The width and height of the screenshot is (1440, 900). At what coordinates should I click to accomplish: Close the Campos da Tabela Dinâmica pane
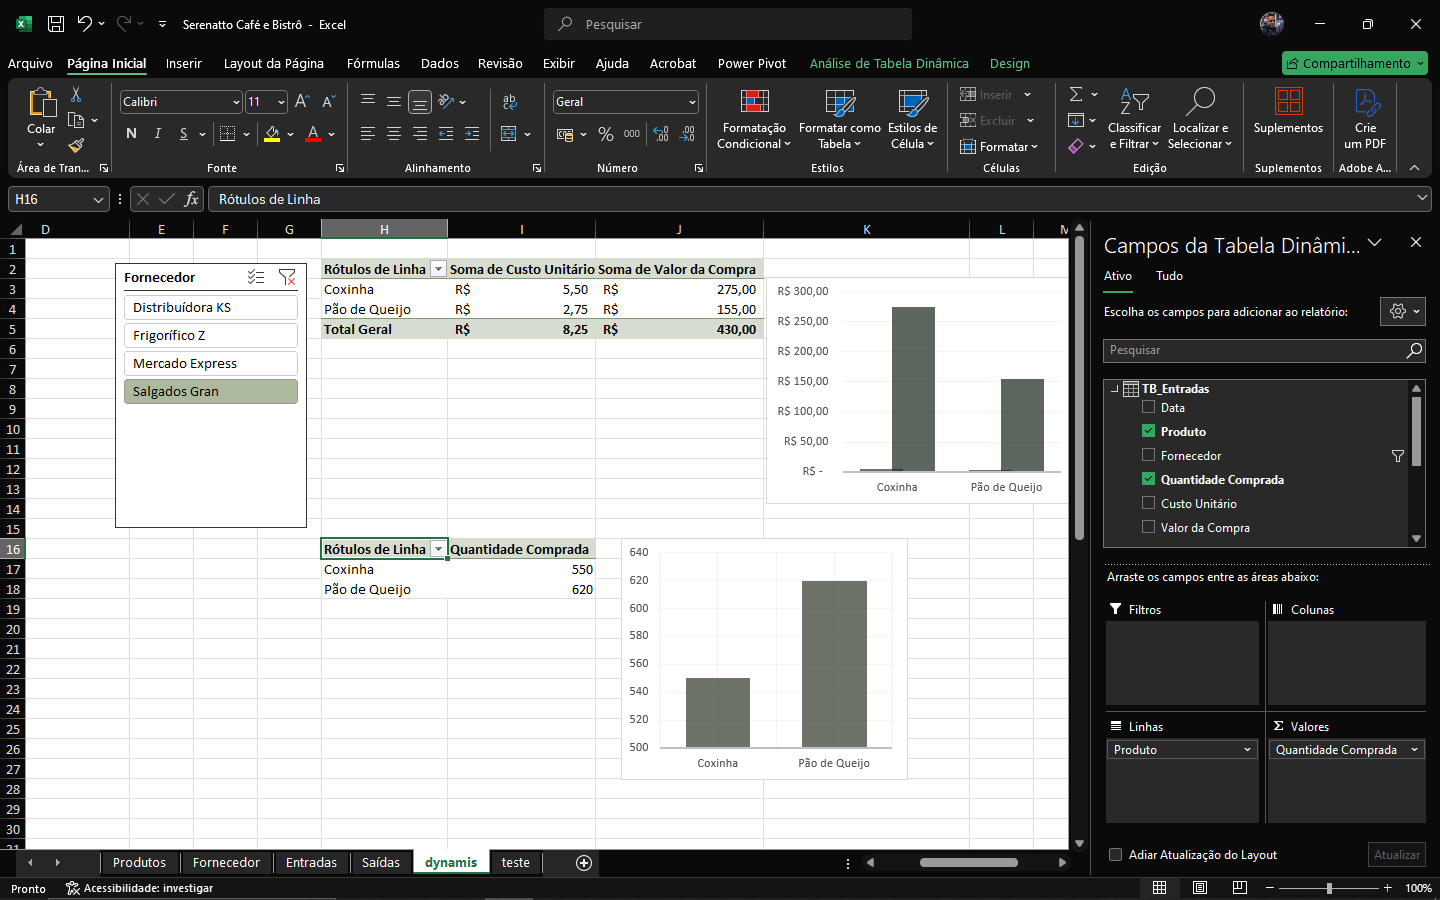(x=1415, y=242)
